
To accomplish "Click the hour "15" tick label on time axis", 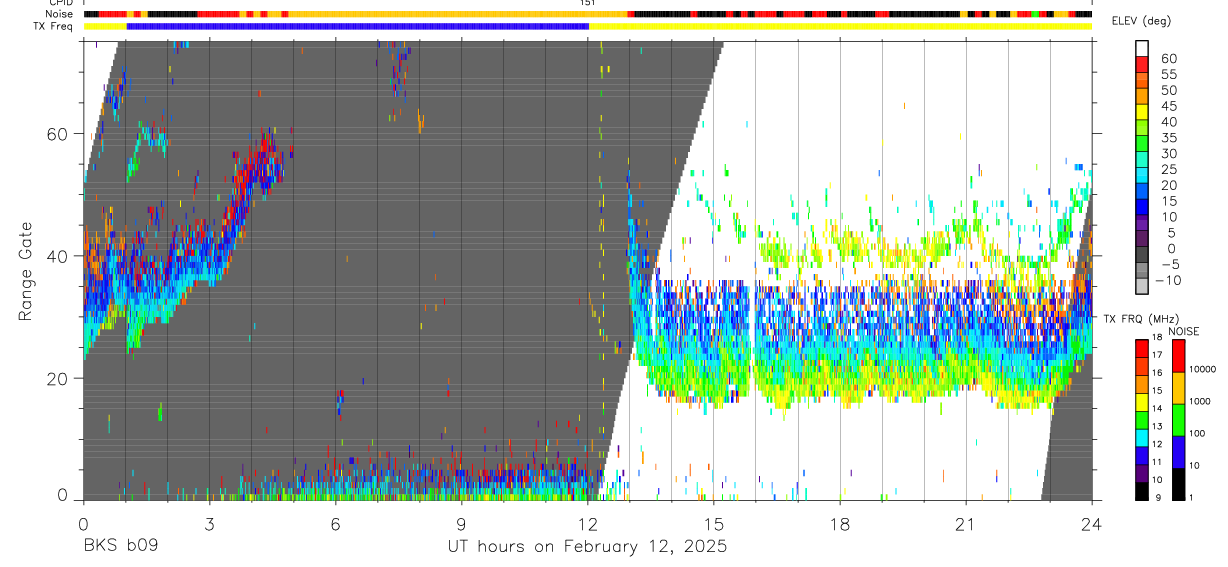I will point(713,523).
